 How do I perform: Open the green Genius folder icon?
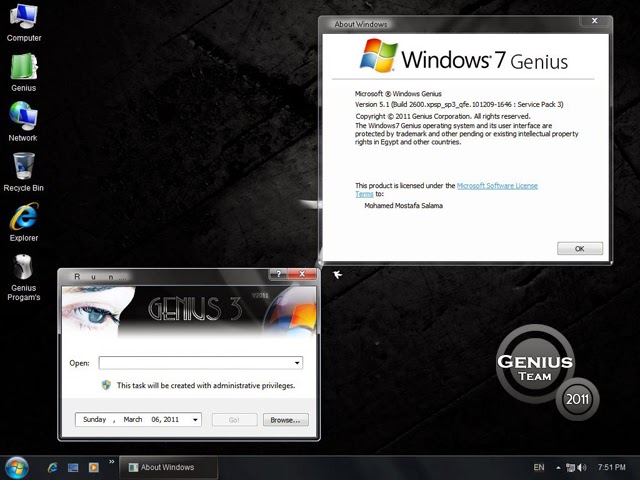[x=24, y=73]
